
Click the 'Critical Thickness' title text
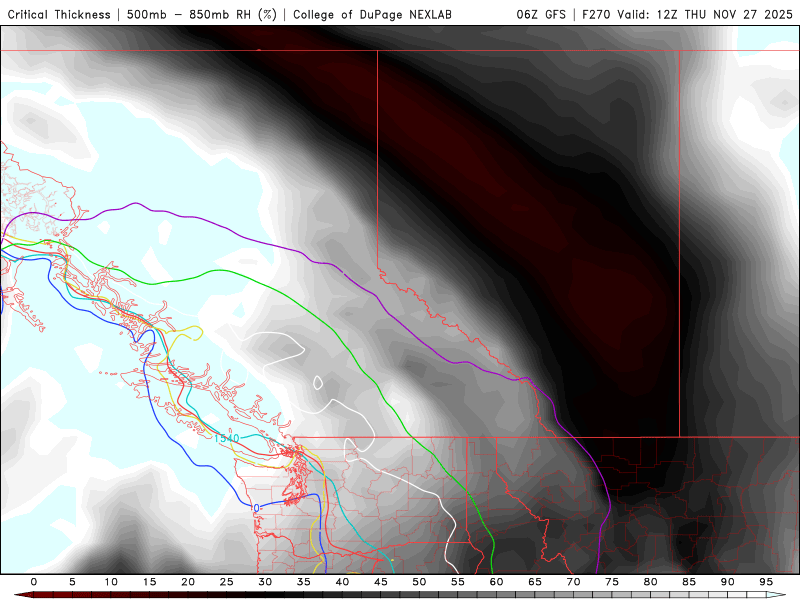click(x=59, y=15)
